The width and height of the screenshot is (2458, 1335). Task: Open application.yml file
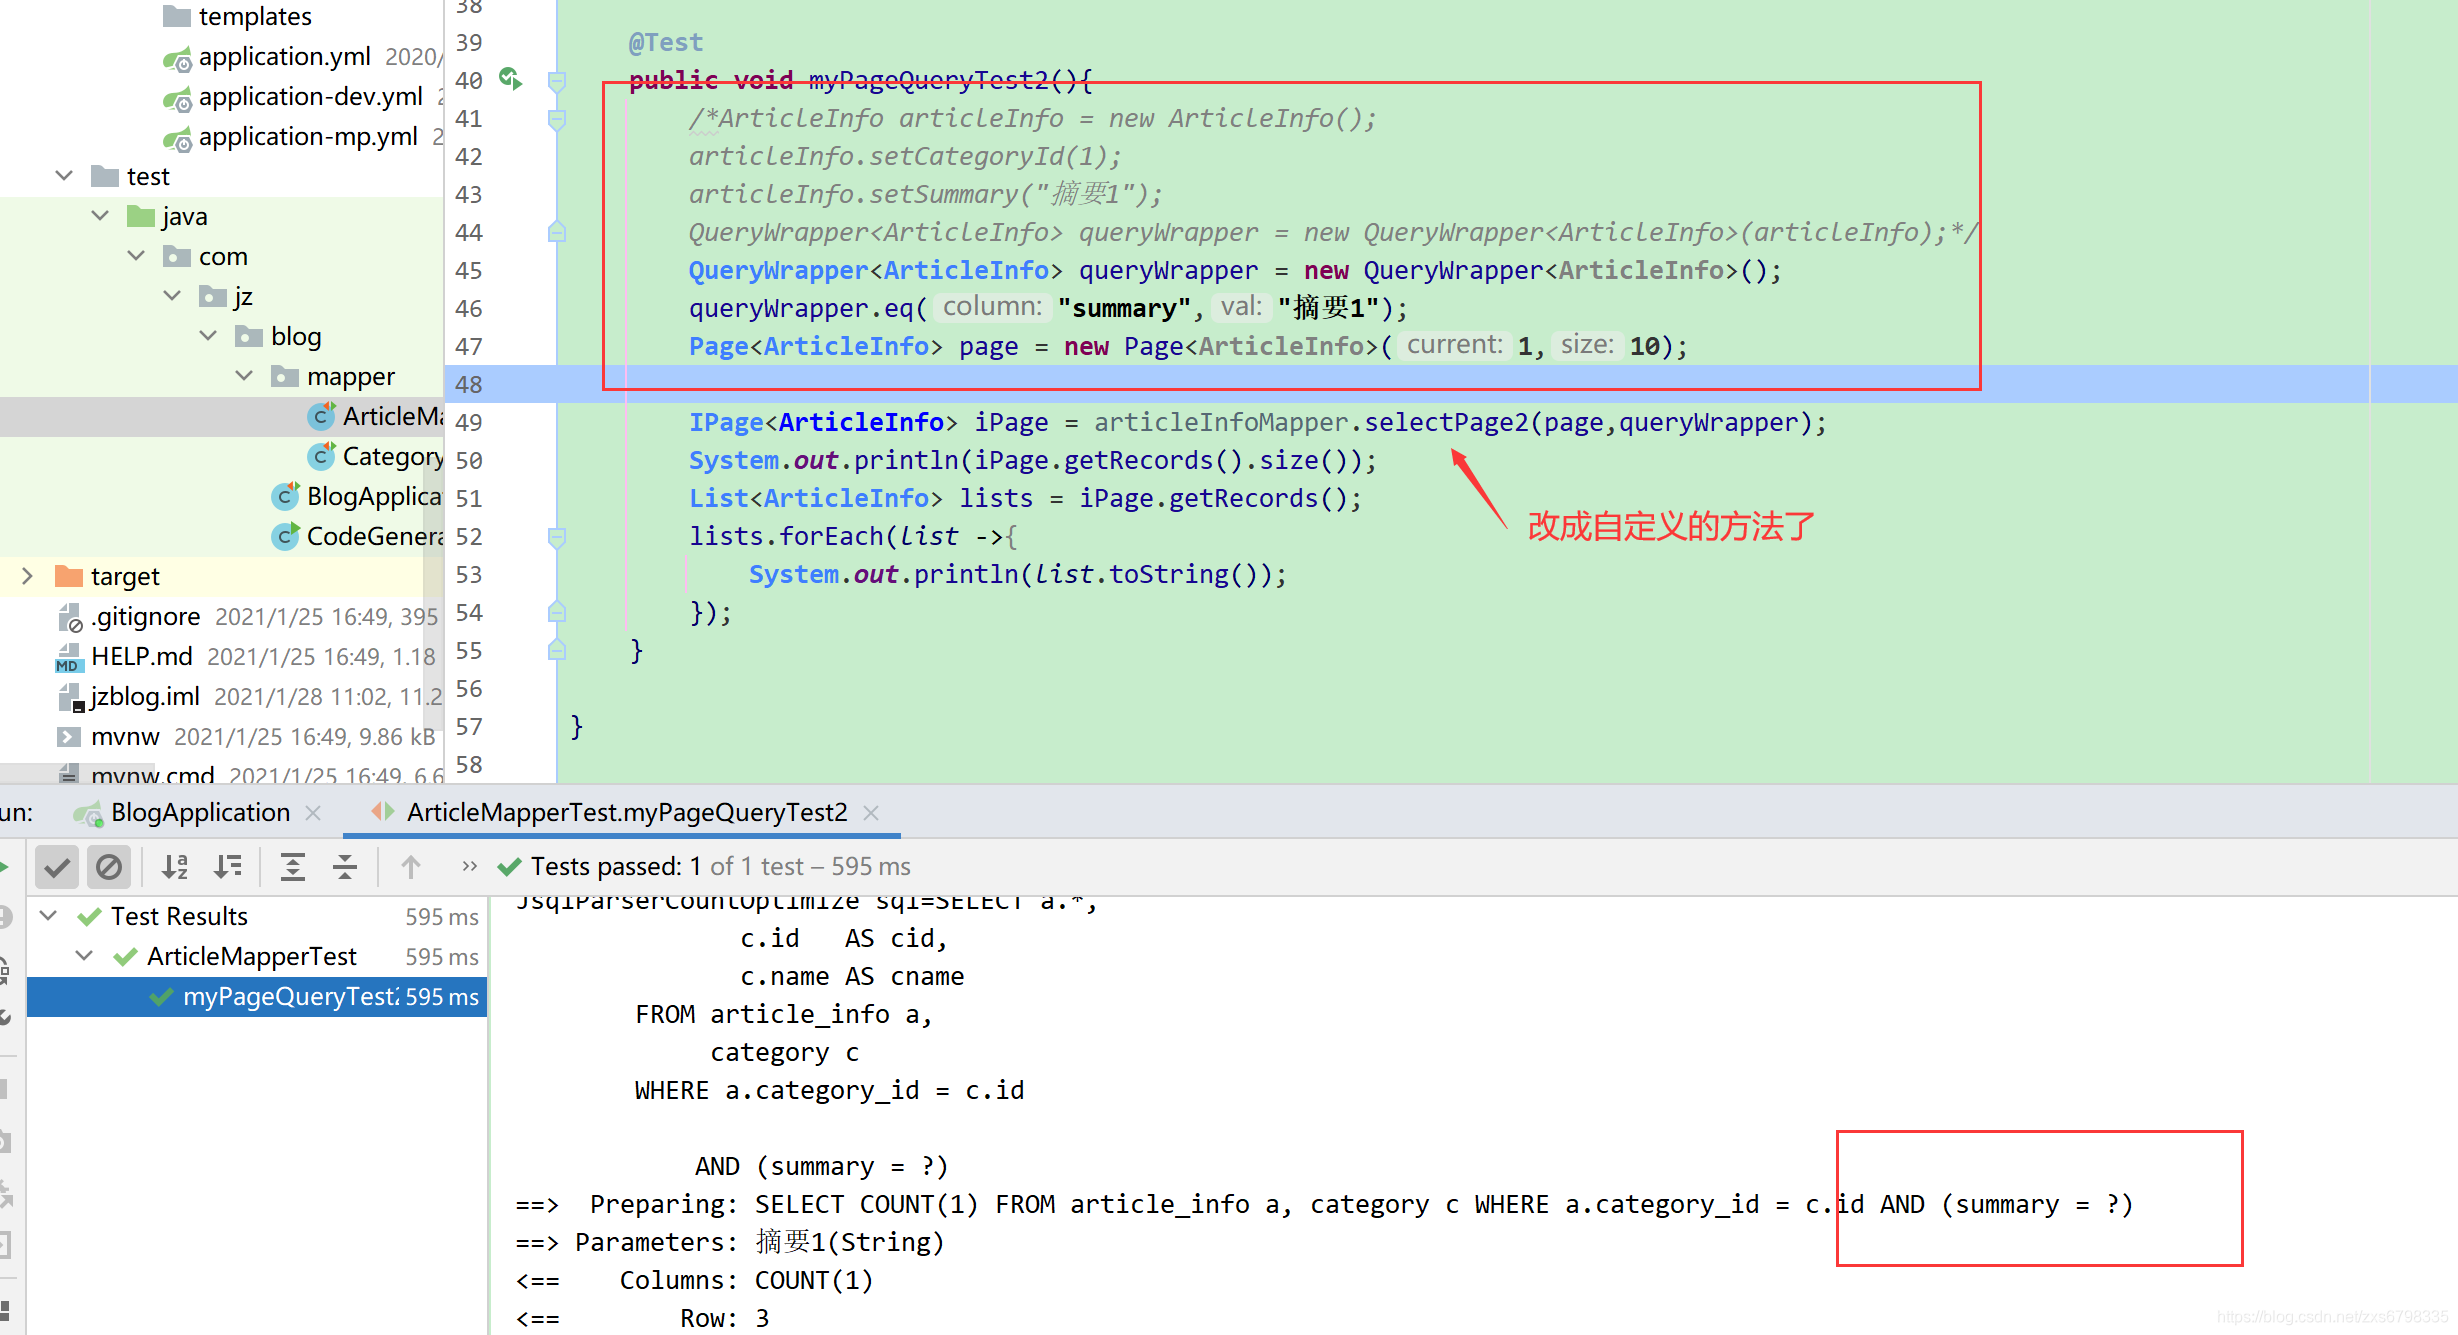(x=285, y=56)
